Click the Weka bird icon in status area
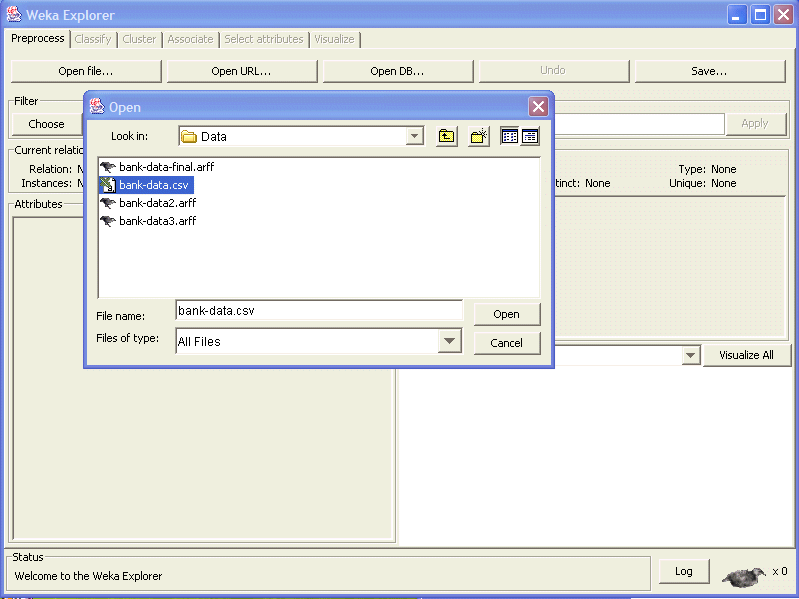Screen dimensions: 799x599 coord(743,574)
